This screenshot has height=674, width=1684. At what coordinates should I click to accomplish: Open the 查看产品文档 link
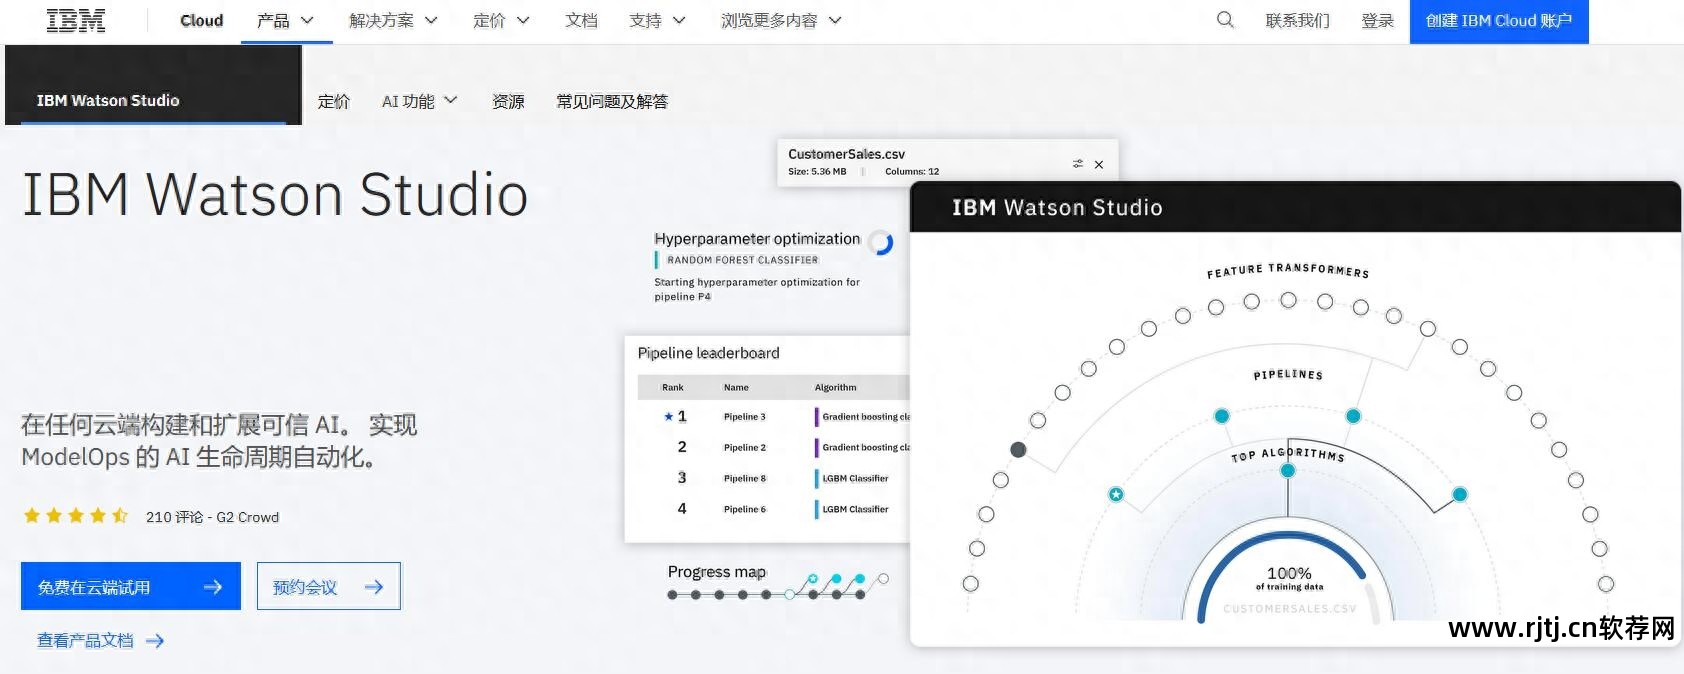pyautogui.click(x=85, y=641)
